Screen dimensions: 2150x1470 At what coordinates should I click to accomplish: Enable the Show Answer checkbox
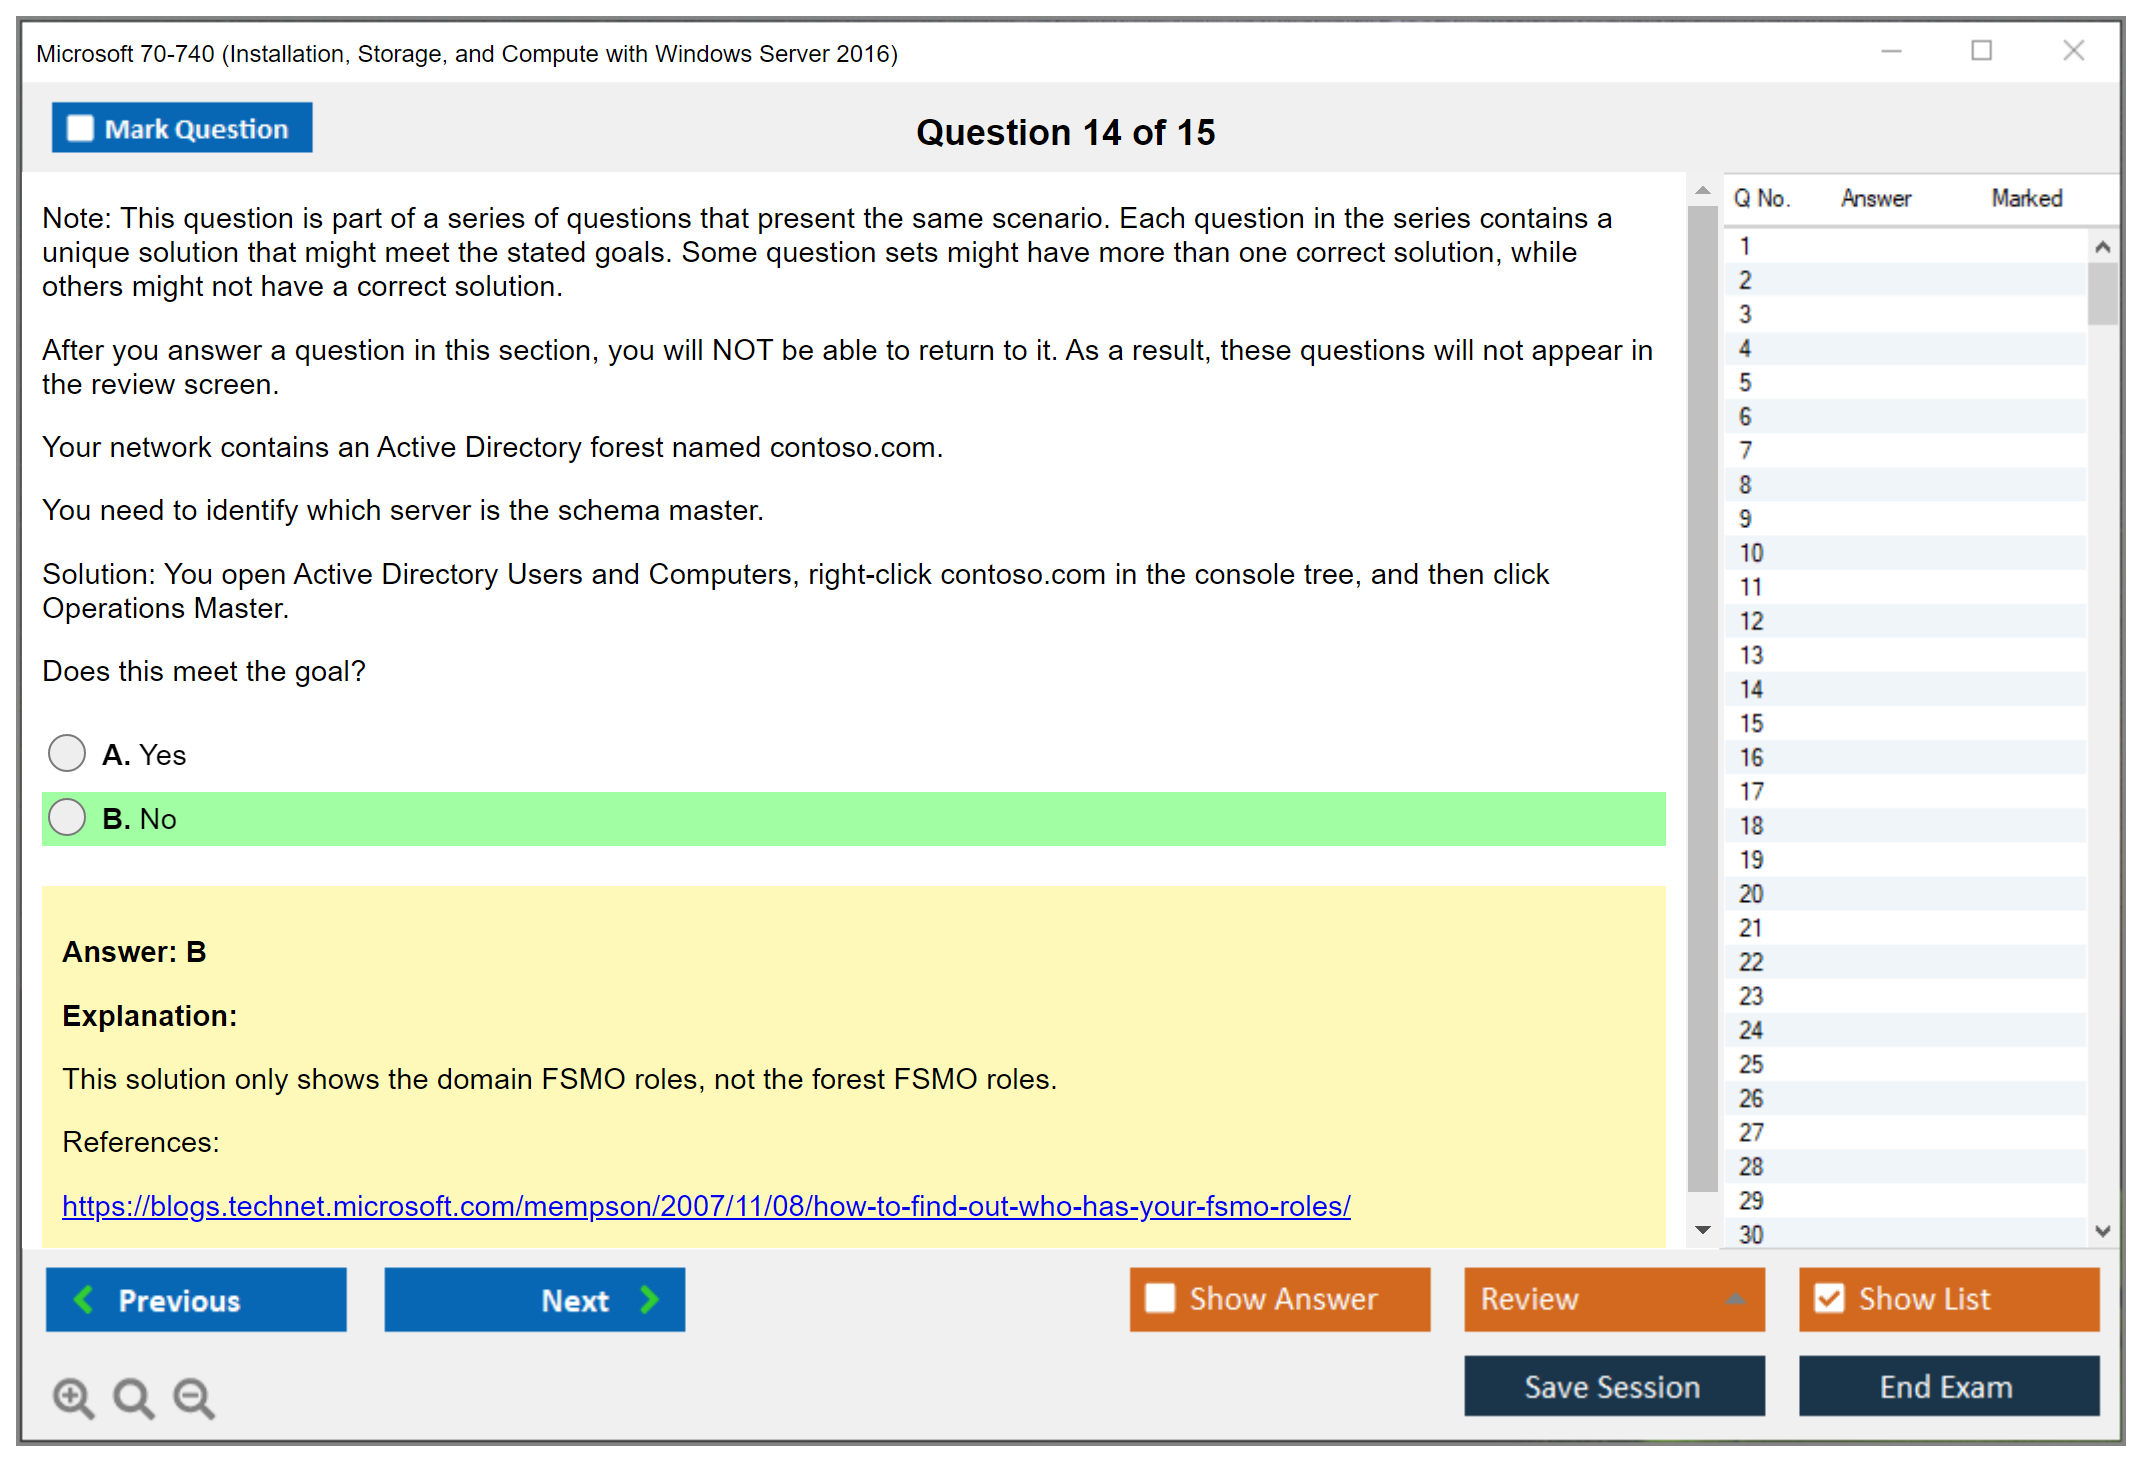pyautogui.click(x=1160, y=1299)
